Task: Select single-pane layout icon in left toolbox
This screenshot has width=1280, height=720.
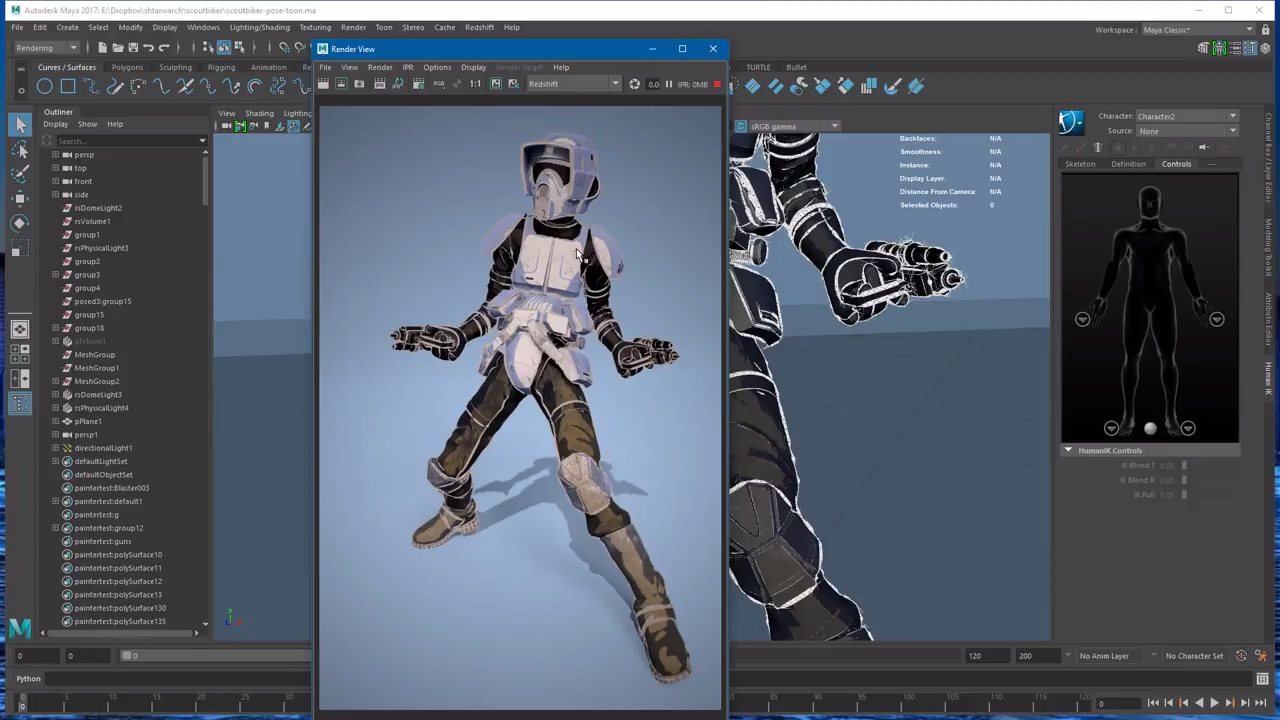Action: tap(20, 329)
